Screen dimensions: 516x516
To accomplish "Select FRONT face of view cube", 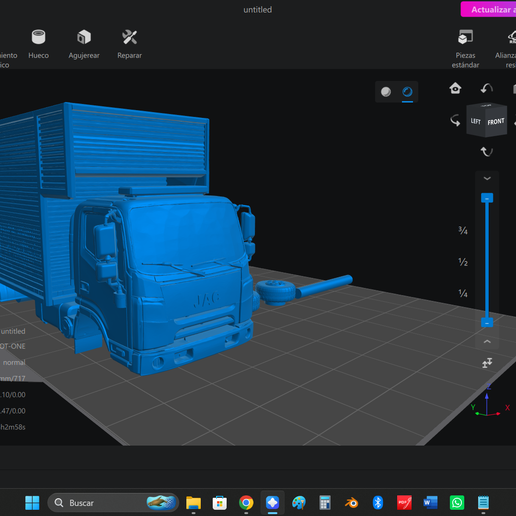I will (x=496, y=122).
